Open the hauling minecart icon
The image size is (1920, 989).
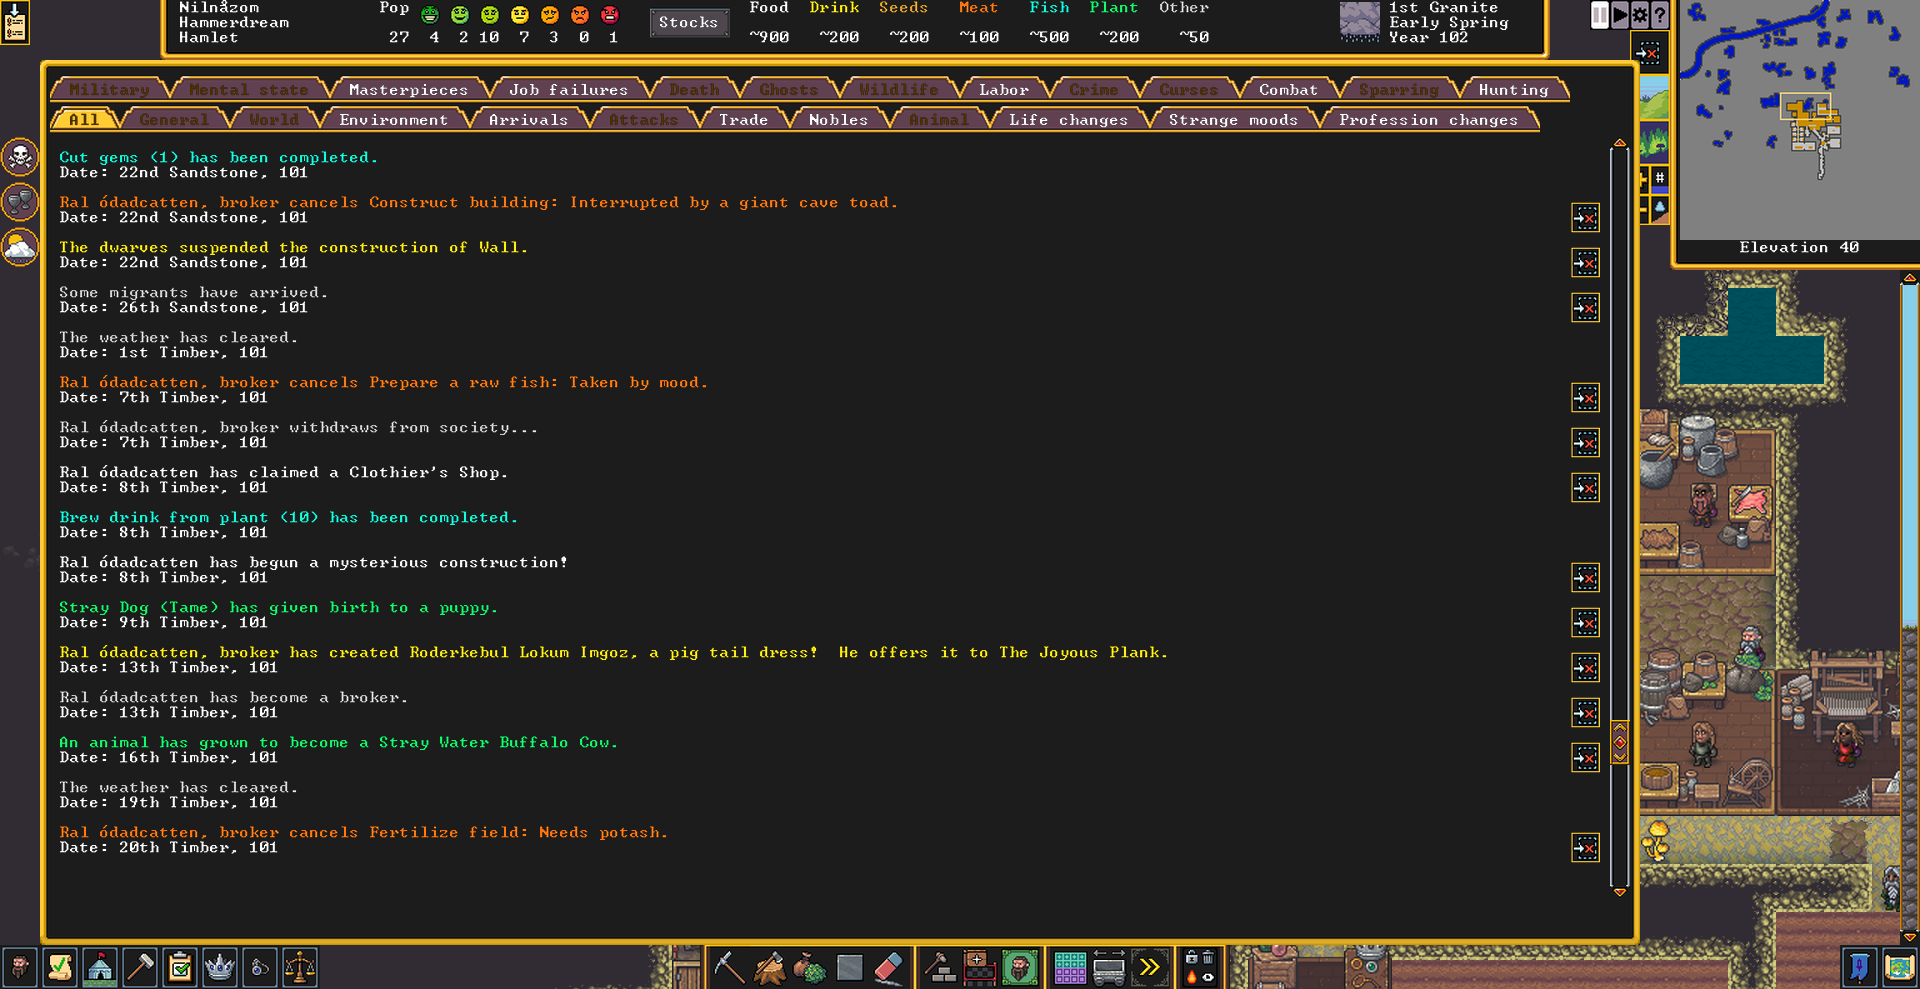click(1109, 967)
